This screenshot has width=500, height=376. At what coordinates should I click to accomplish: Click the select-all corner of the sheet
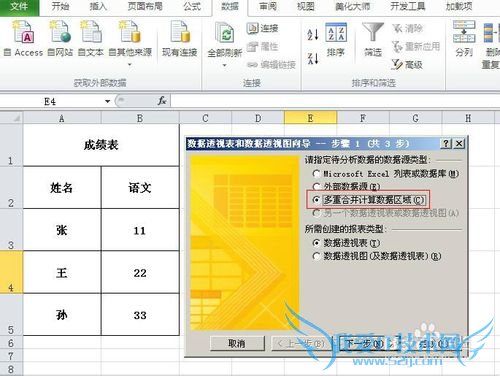coord(11,118)
